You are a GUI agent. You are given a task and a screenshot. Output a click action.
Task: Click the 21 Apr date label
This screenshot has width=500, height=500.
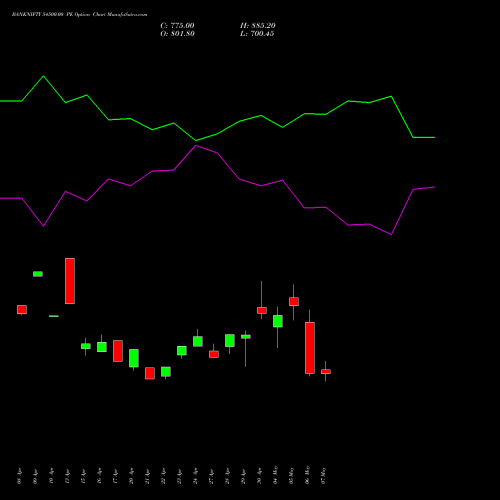coord(147,476)
